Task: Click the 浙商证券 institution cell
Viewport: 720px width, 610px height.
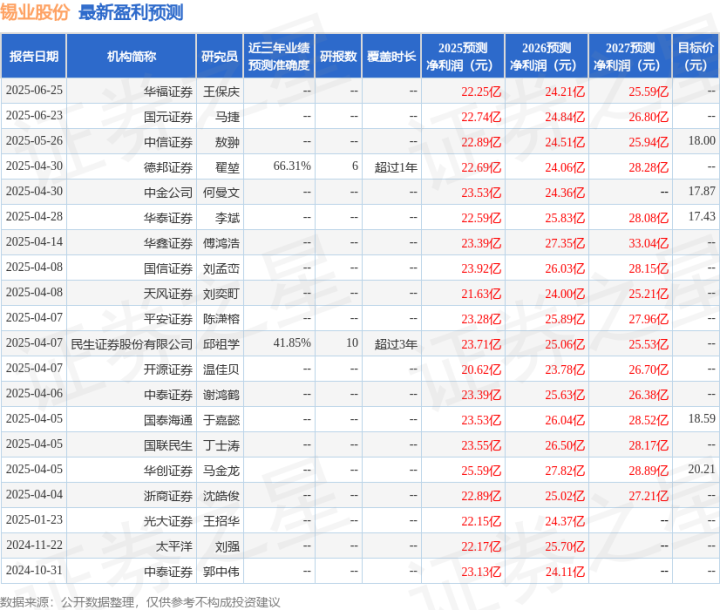Action: [x=168, y=496]
